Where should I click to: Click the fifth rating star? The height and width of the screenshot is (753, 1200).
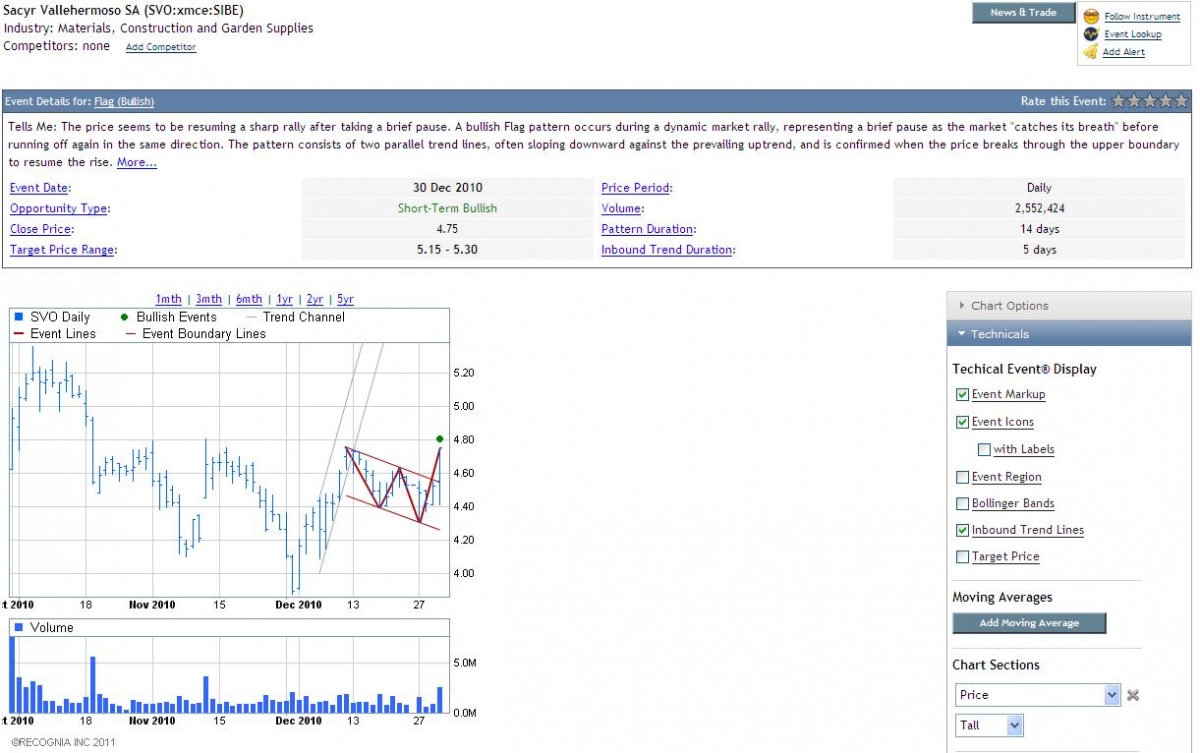[x=1181, y=101]
